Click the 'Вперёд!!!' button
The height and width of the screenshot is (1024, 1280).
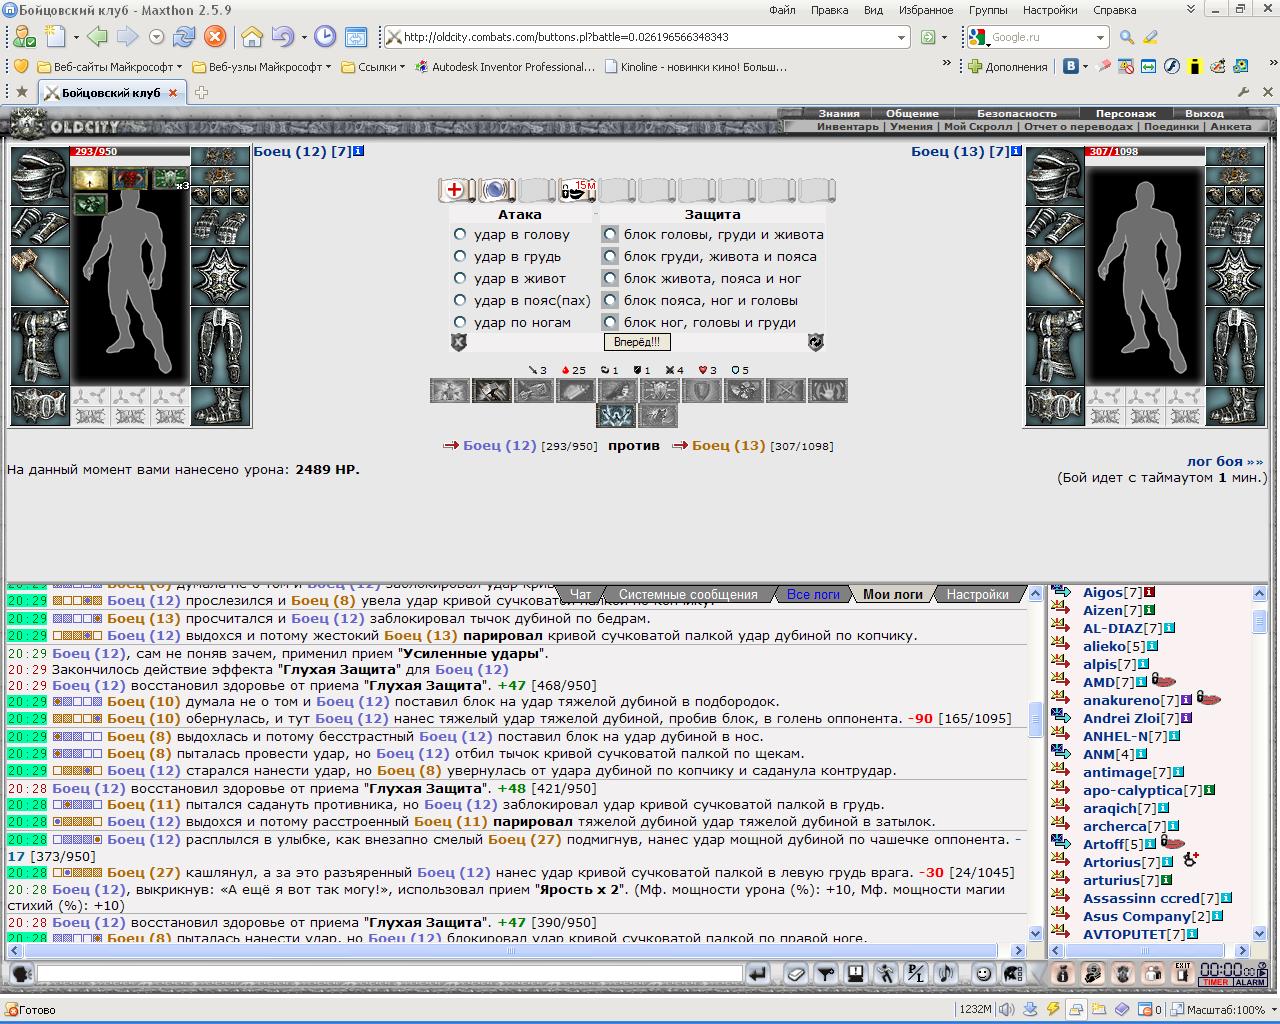click(637, 342)
